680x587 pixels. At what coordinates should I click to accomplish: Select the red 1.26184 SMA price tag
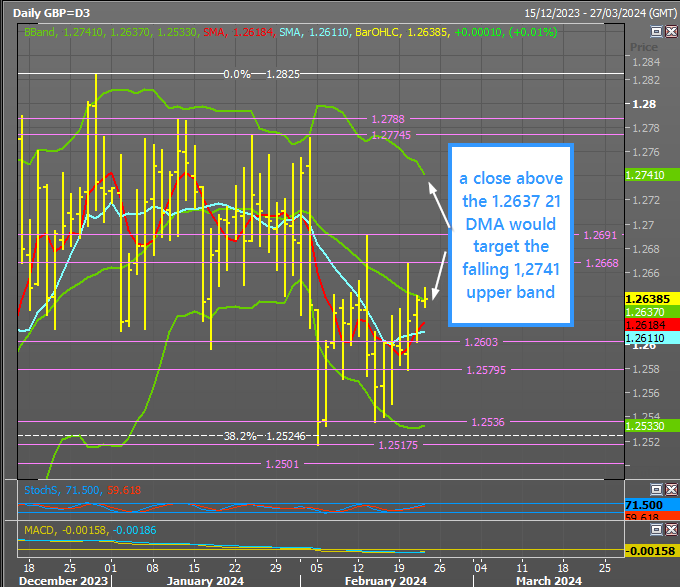pyautogui.click(x=652, y=325)
